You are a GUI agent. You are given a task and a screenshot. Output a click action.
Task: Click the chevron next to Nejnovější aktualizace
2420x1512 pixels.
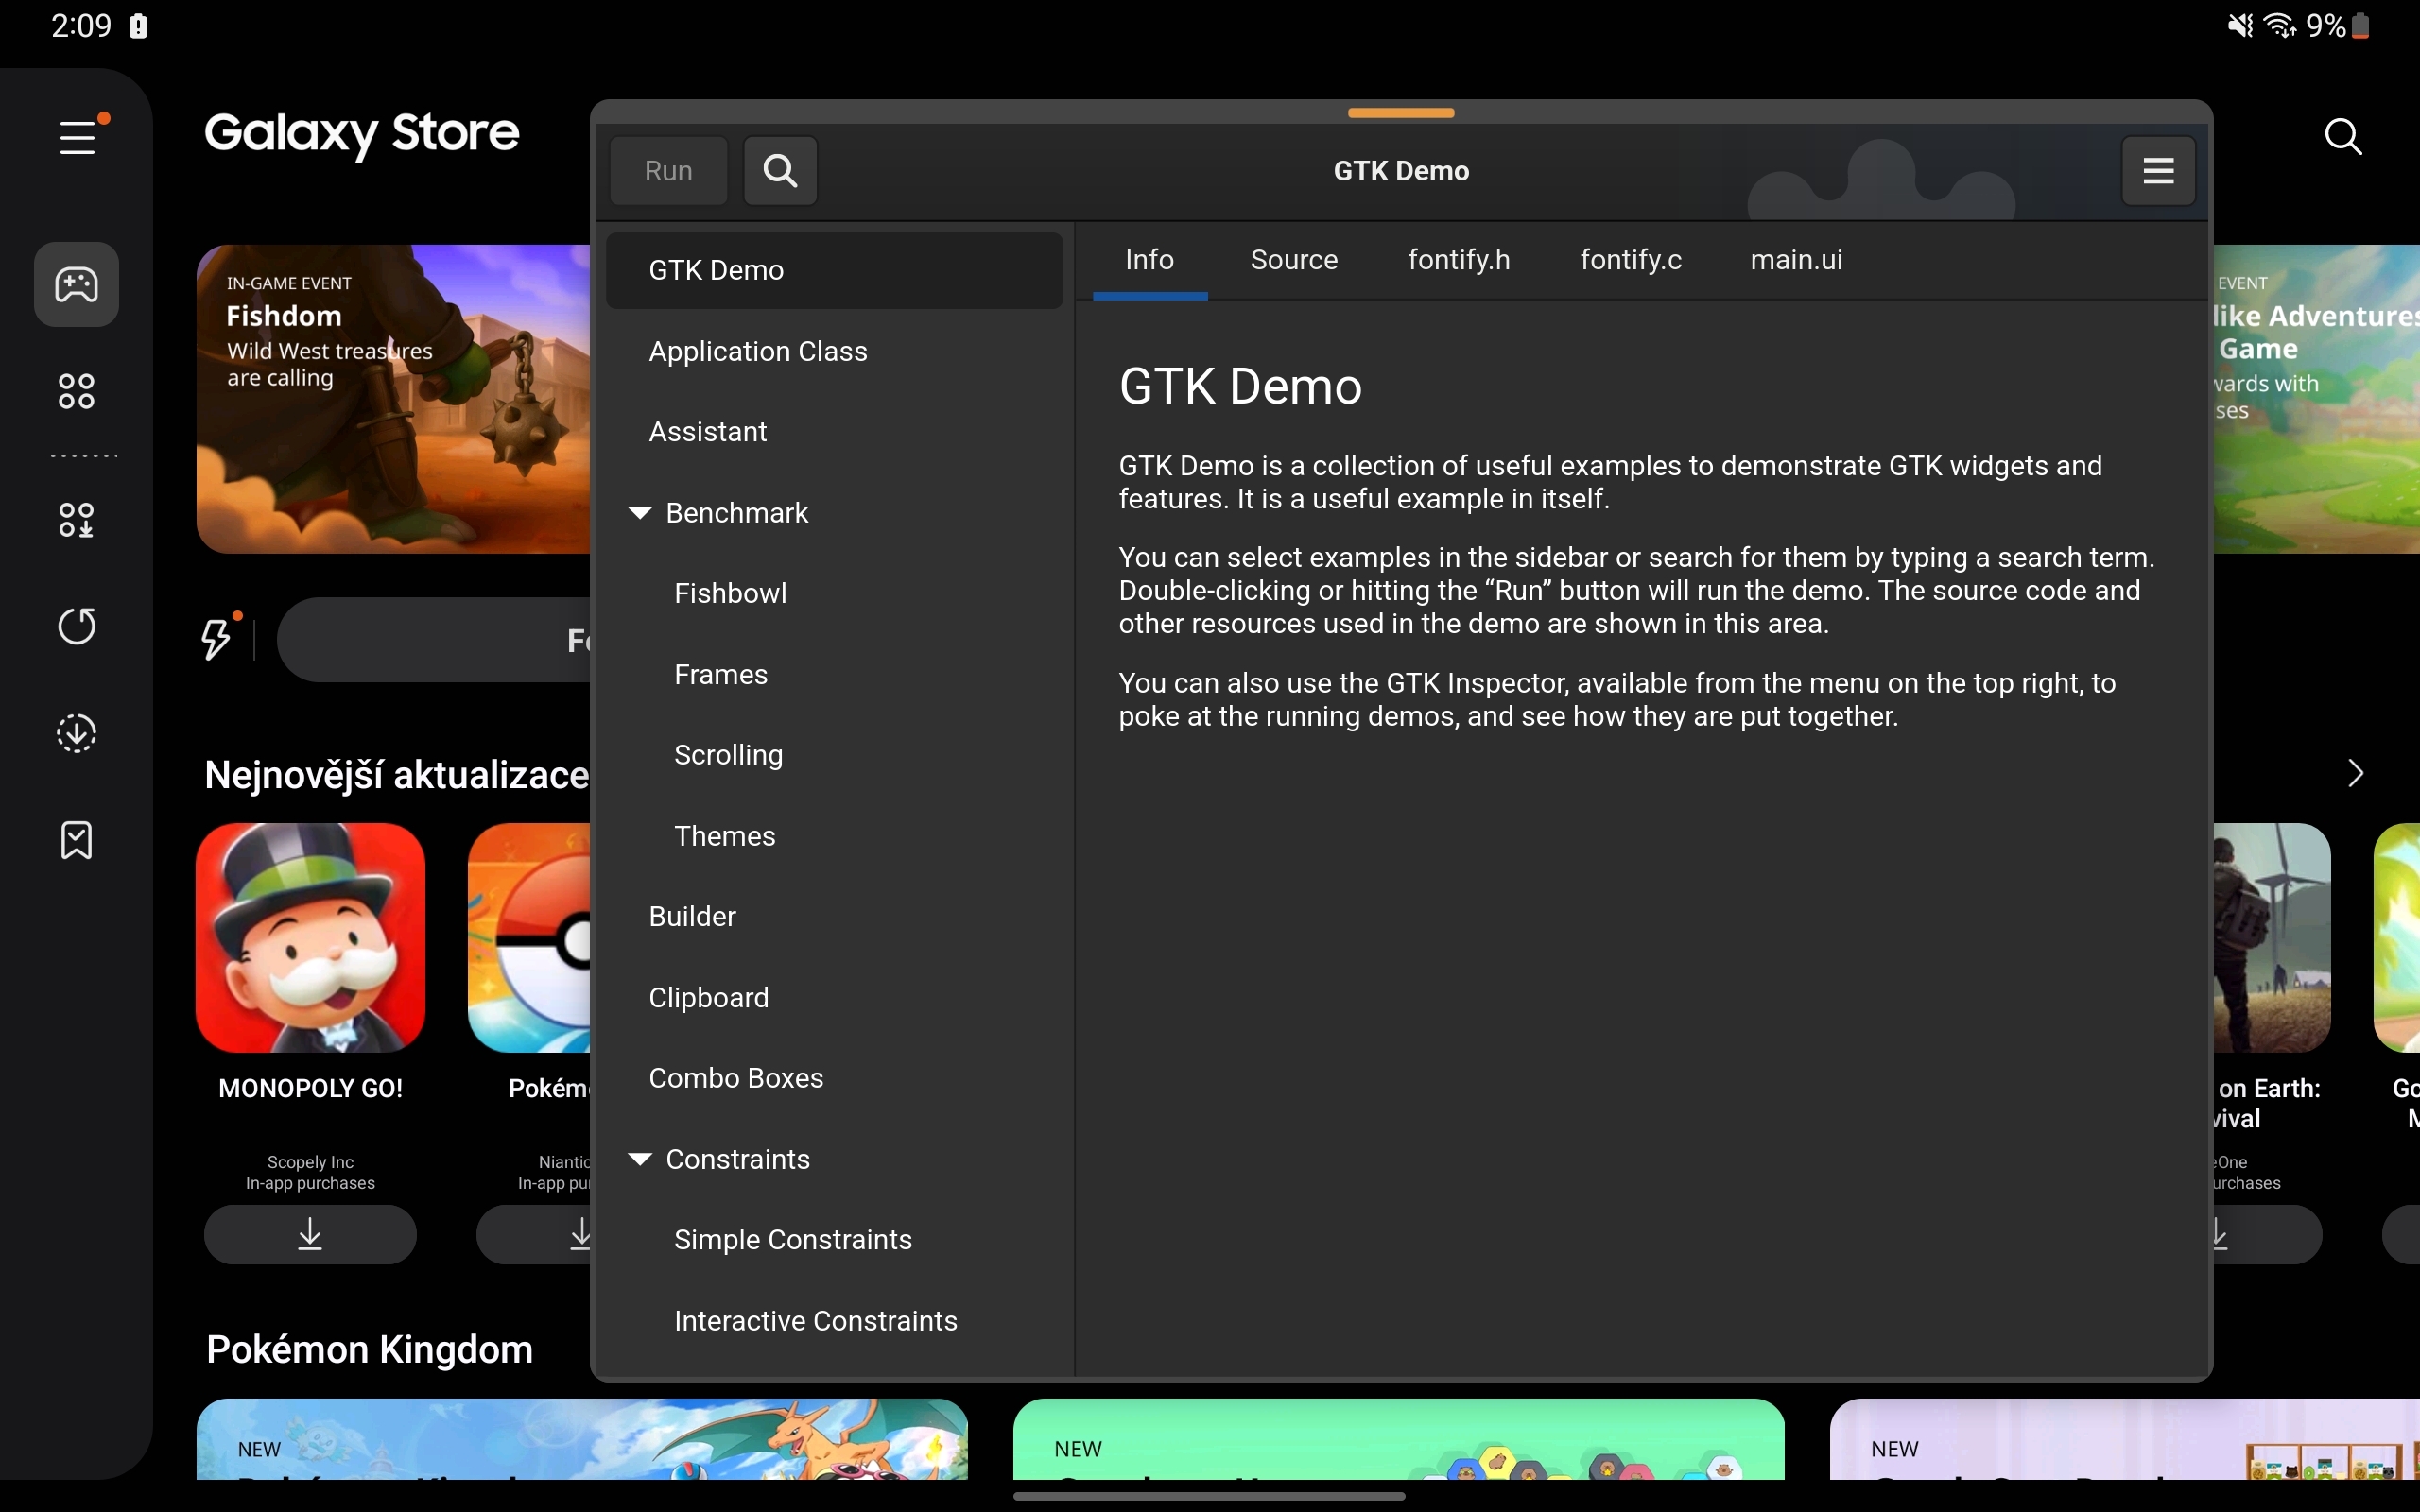(x=2355, y=773)
